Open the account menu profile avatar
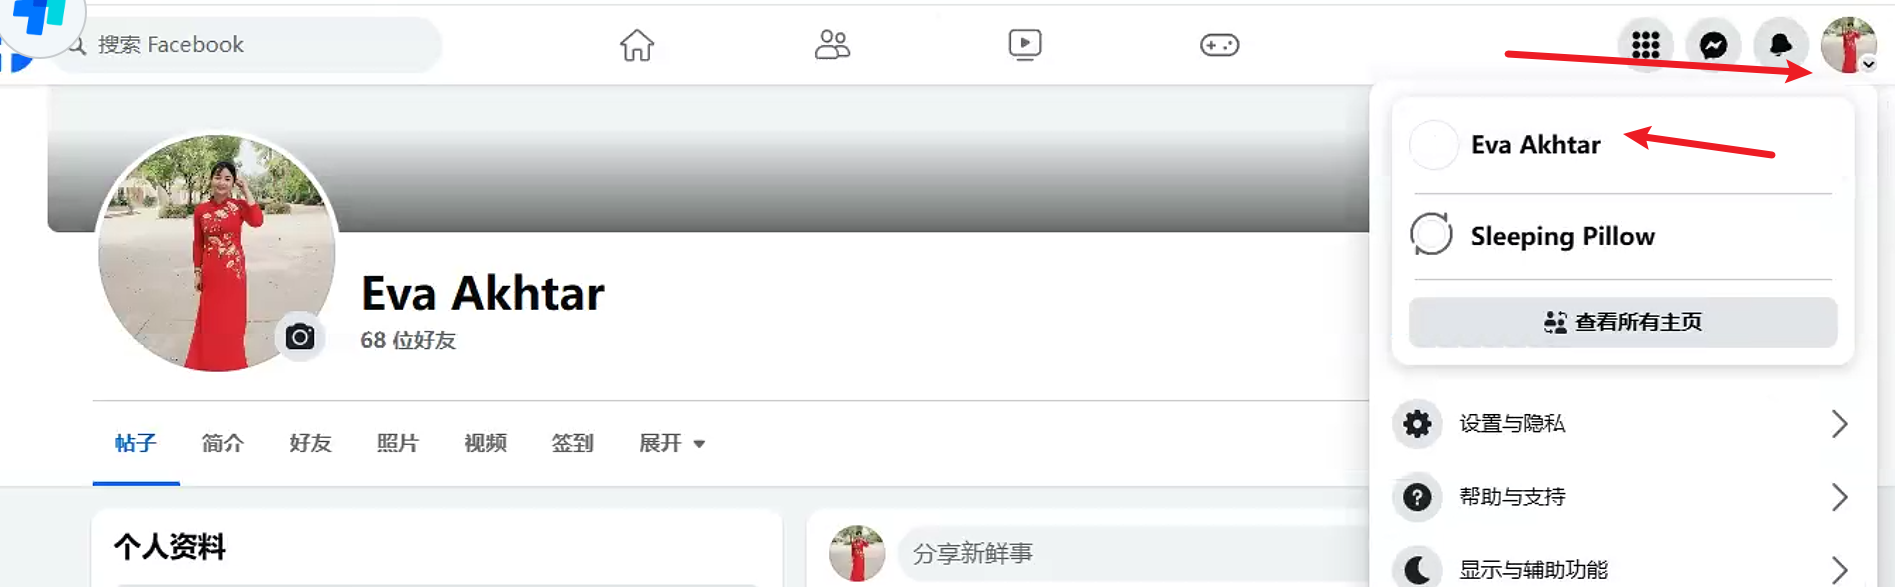This screenshot has width=1895, height=587. coord(1848,45)
